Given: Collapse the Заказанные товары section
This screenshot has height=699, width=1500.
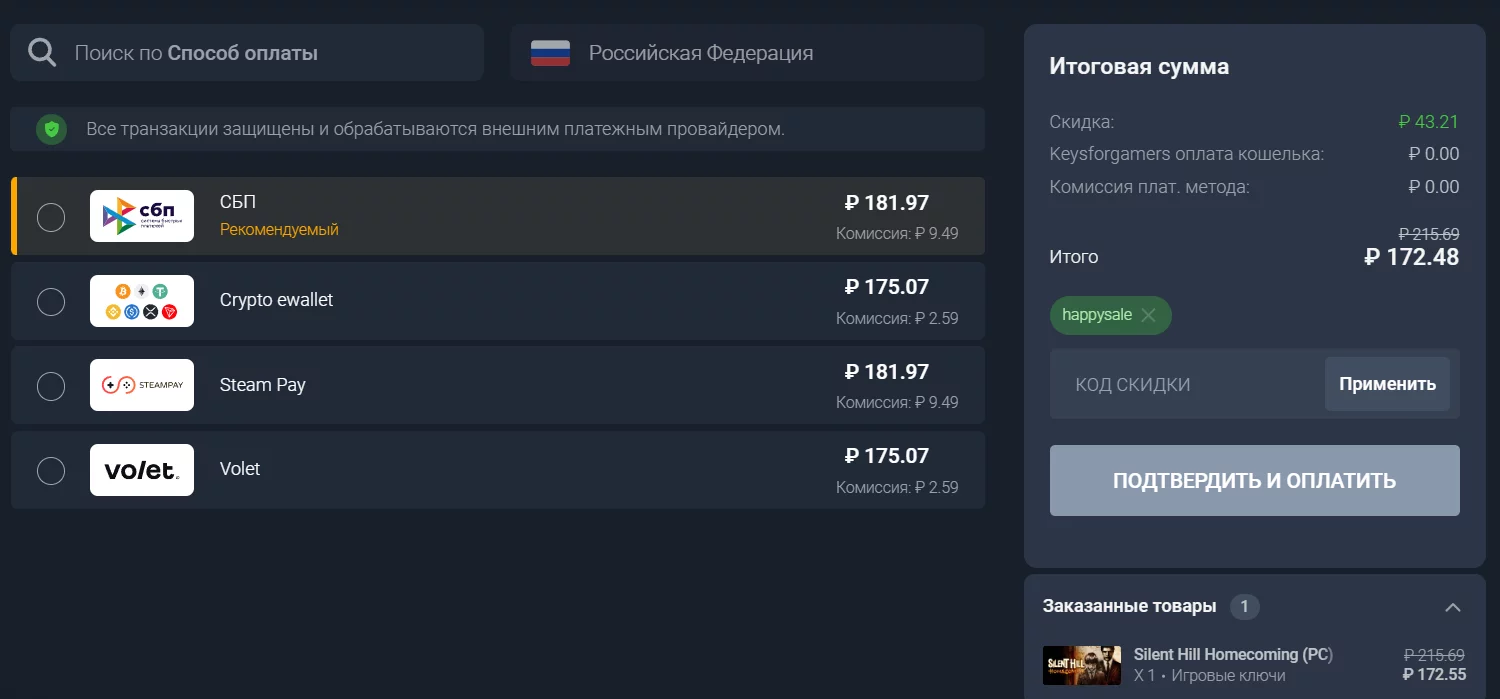Looking at the screenshot, I should point(1453,607).
